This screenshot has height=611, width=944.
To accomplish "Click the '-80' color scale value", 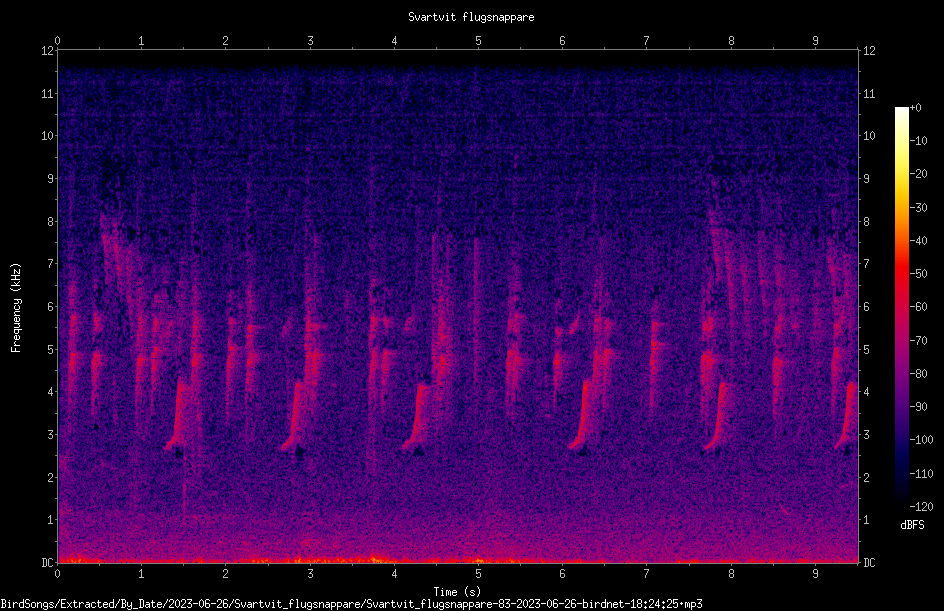I will 919,374.
